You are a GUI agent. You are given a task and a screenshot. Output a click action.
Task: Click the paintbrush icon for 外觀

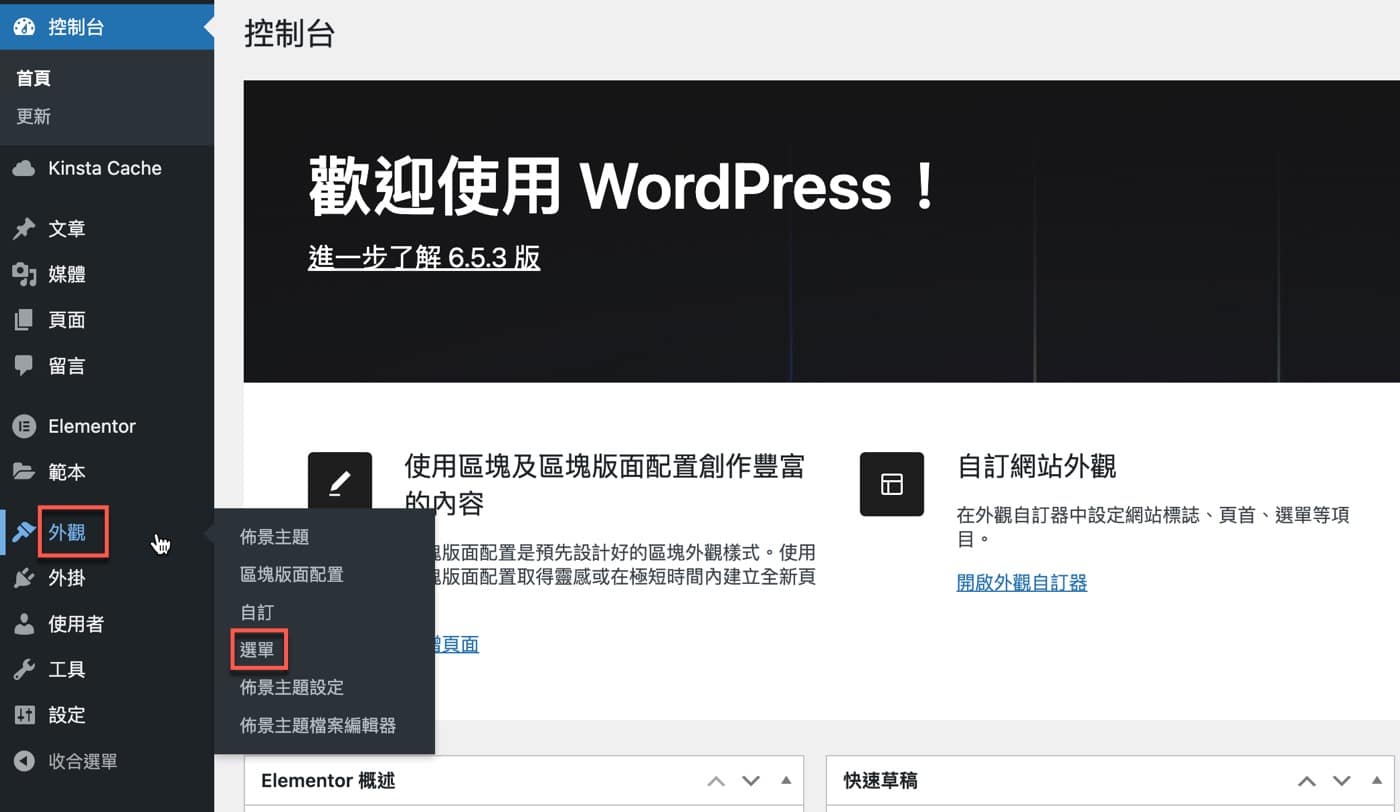pyautogui.click(x=24, y=533)
